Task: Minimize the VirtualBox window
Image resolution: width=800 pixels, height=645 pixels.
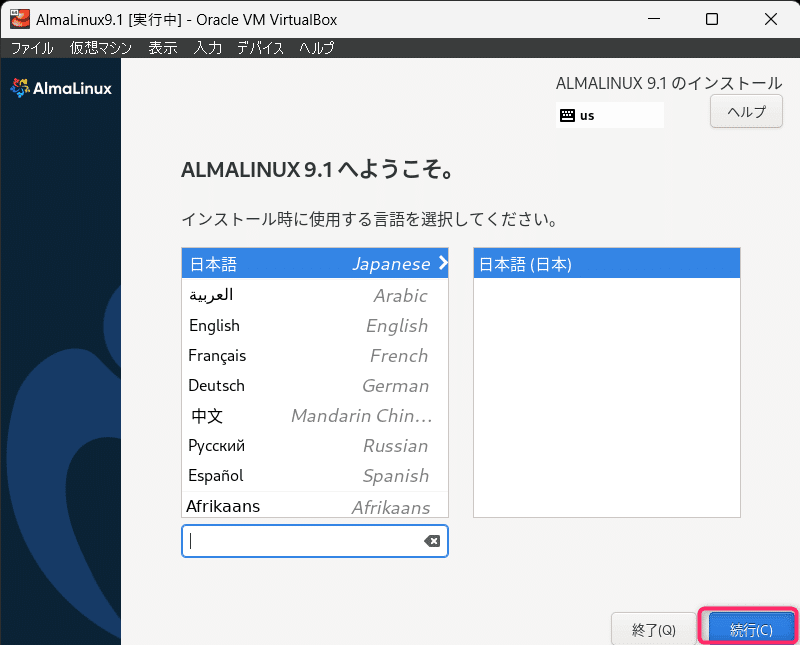Action: pos(654,19)
